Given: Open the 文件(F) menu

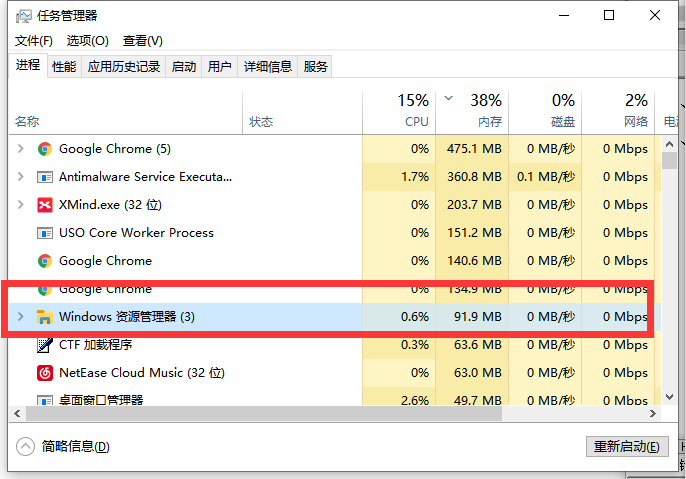Looking at the screenshot, I should point(34,40).
